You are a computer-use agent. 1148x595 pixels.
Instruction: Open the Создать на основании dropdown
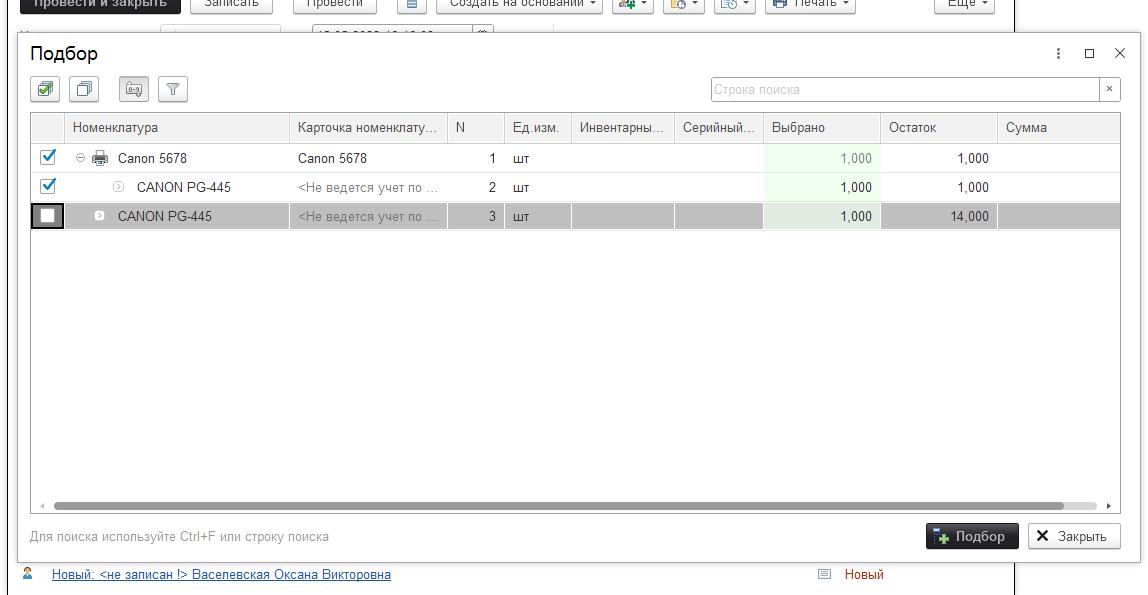click(519, 3)
